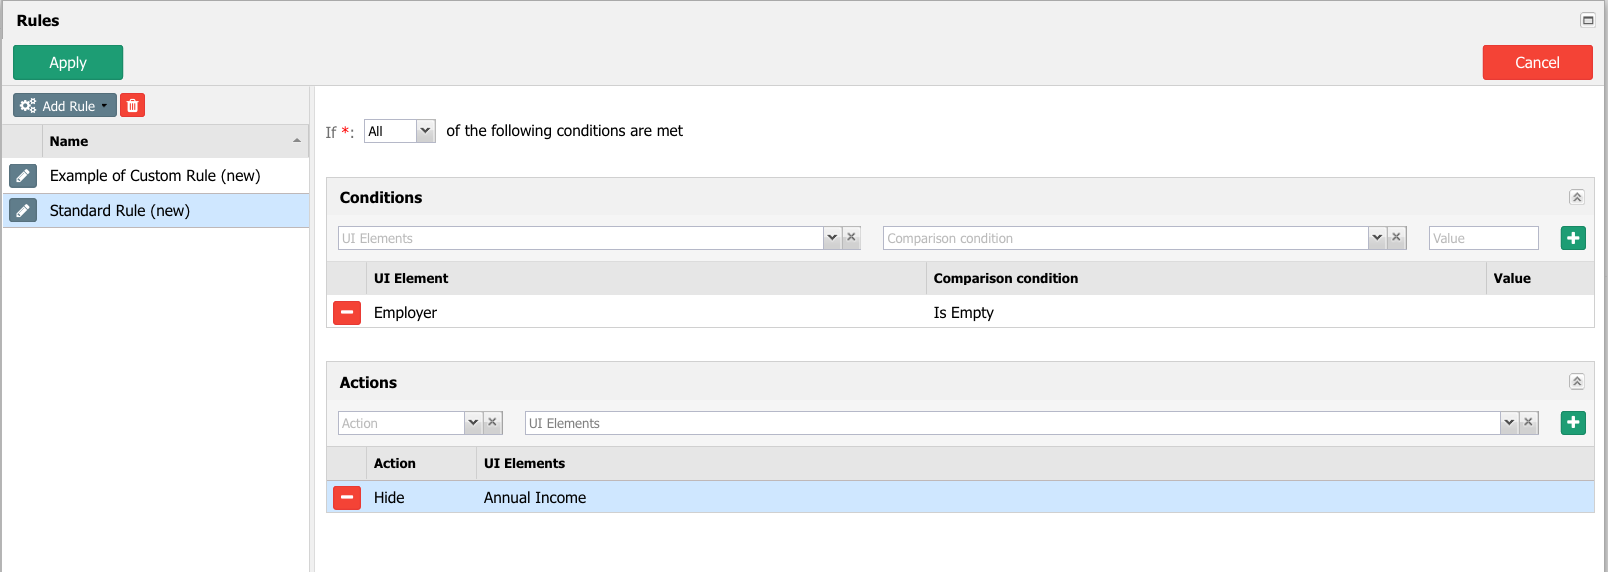Click the red trash delete rule icon
Viewport: 1608px width, 572px height.
click(x=132, y=105)
